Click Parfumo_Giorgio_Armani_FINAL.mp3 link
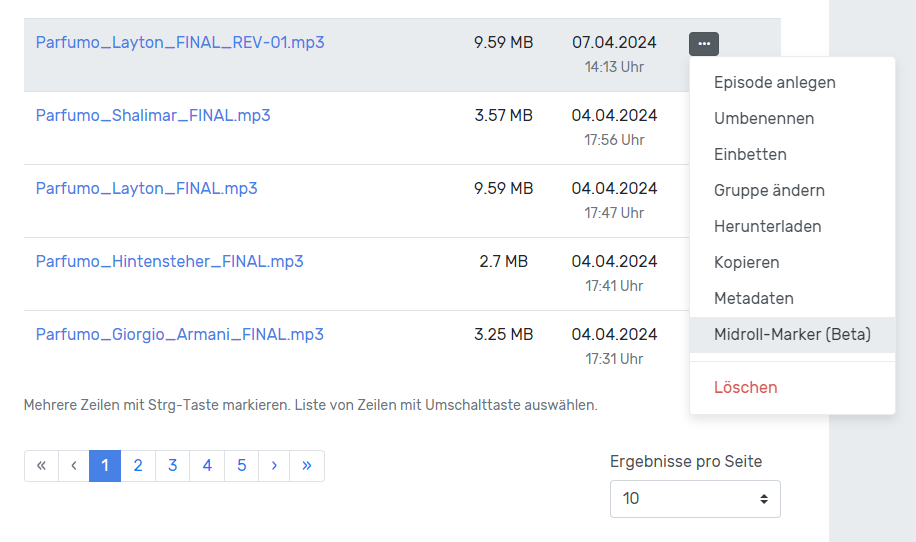 (x=179, y=334)
